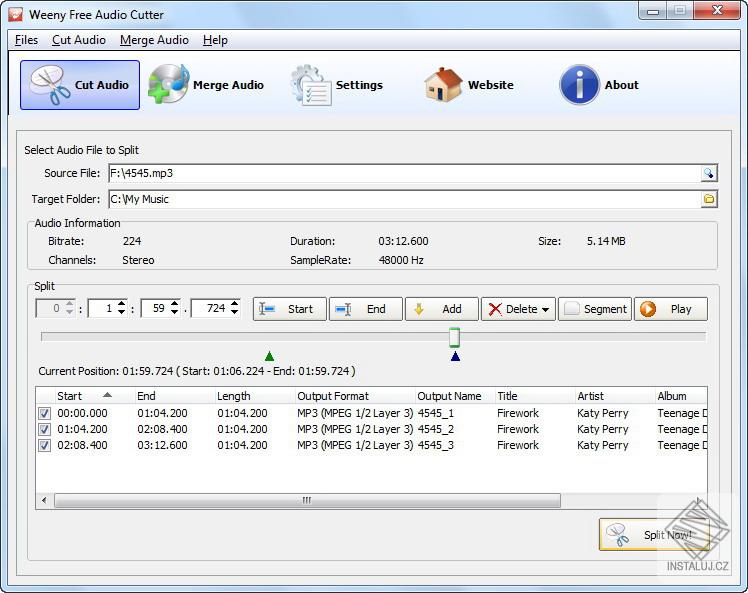The image size is (748, 593).
Task: Open the Merge Audio menu
Action: tap(154, 40)
